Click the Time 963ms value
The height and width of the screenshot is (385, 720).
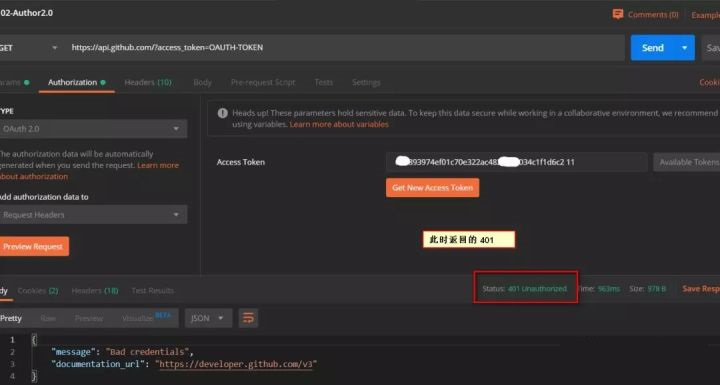click(609, 289)
